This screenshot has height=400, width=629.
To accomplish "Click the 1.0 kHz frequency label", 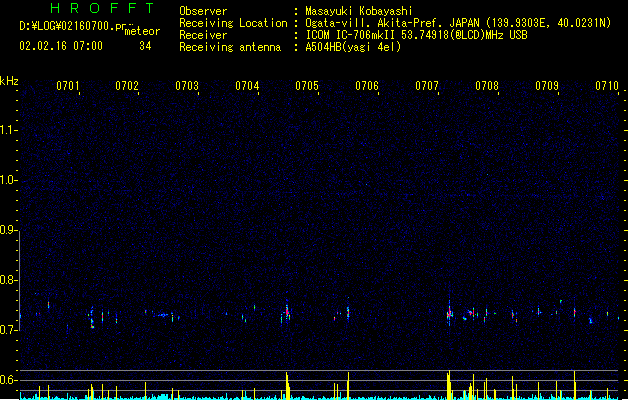I will coord(9,180).
